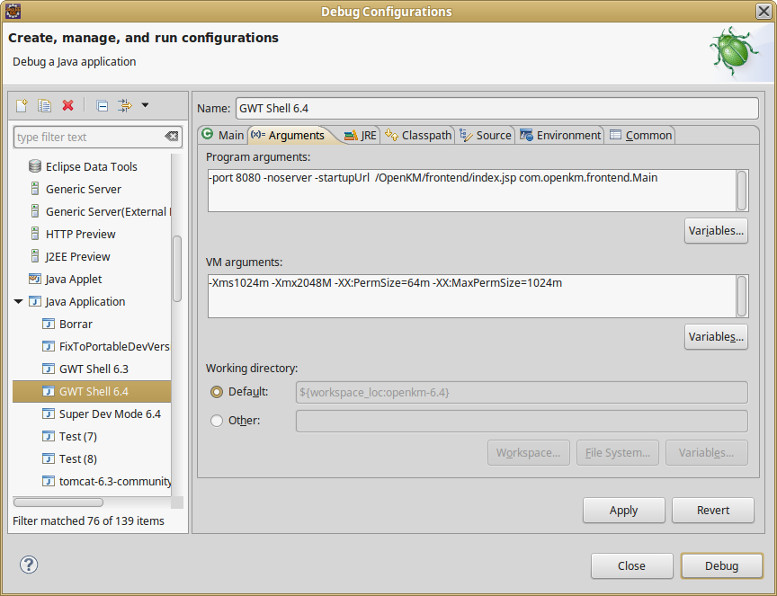Screen dimensions: 777x596
Task: Select Default working directory radio button
Action: coord(217,392)
